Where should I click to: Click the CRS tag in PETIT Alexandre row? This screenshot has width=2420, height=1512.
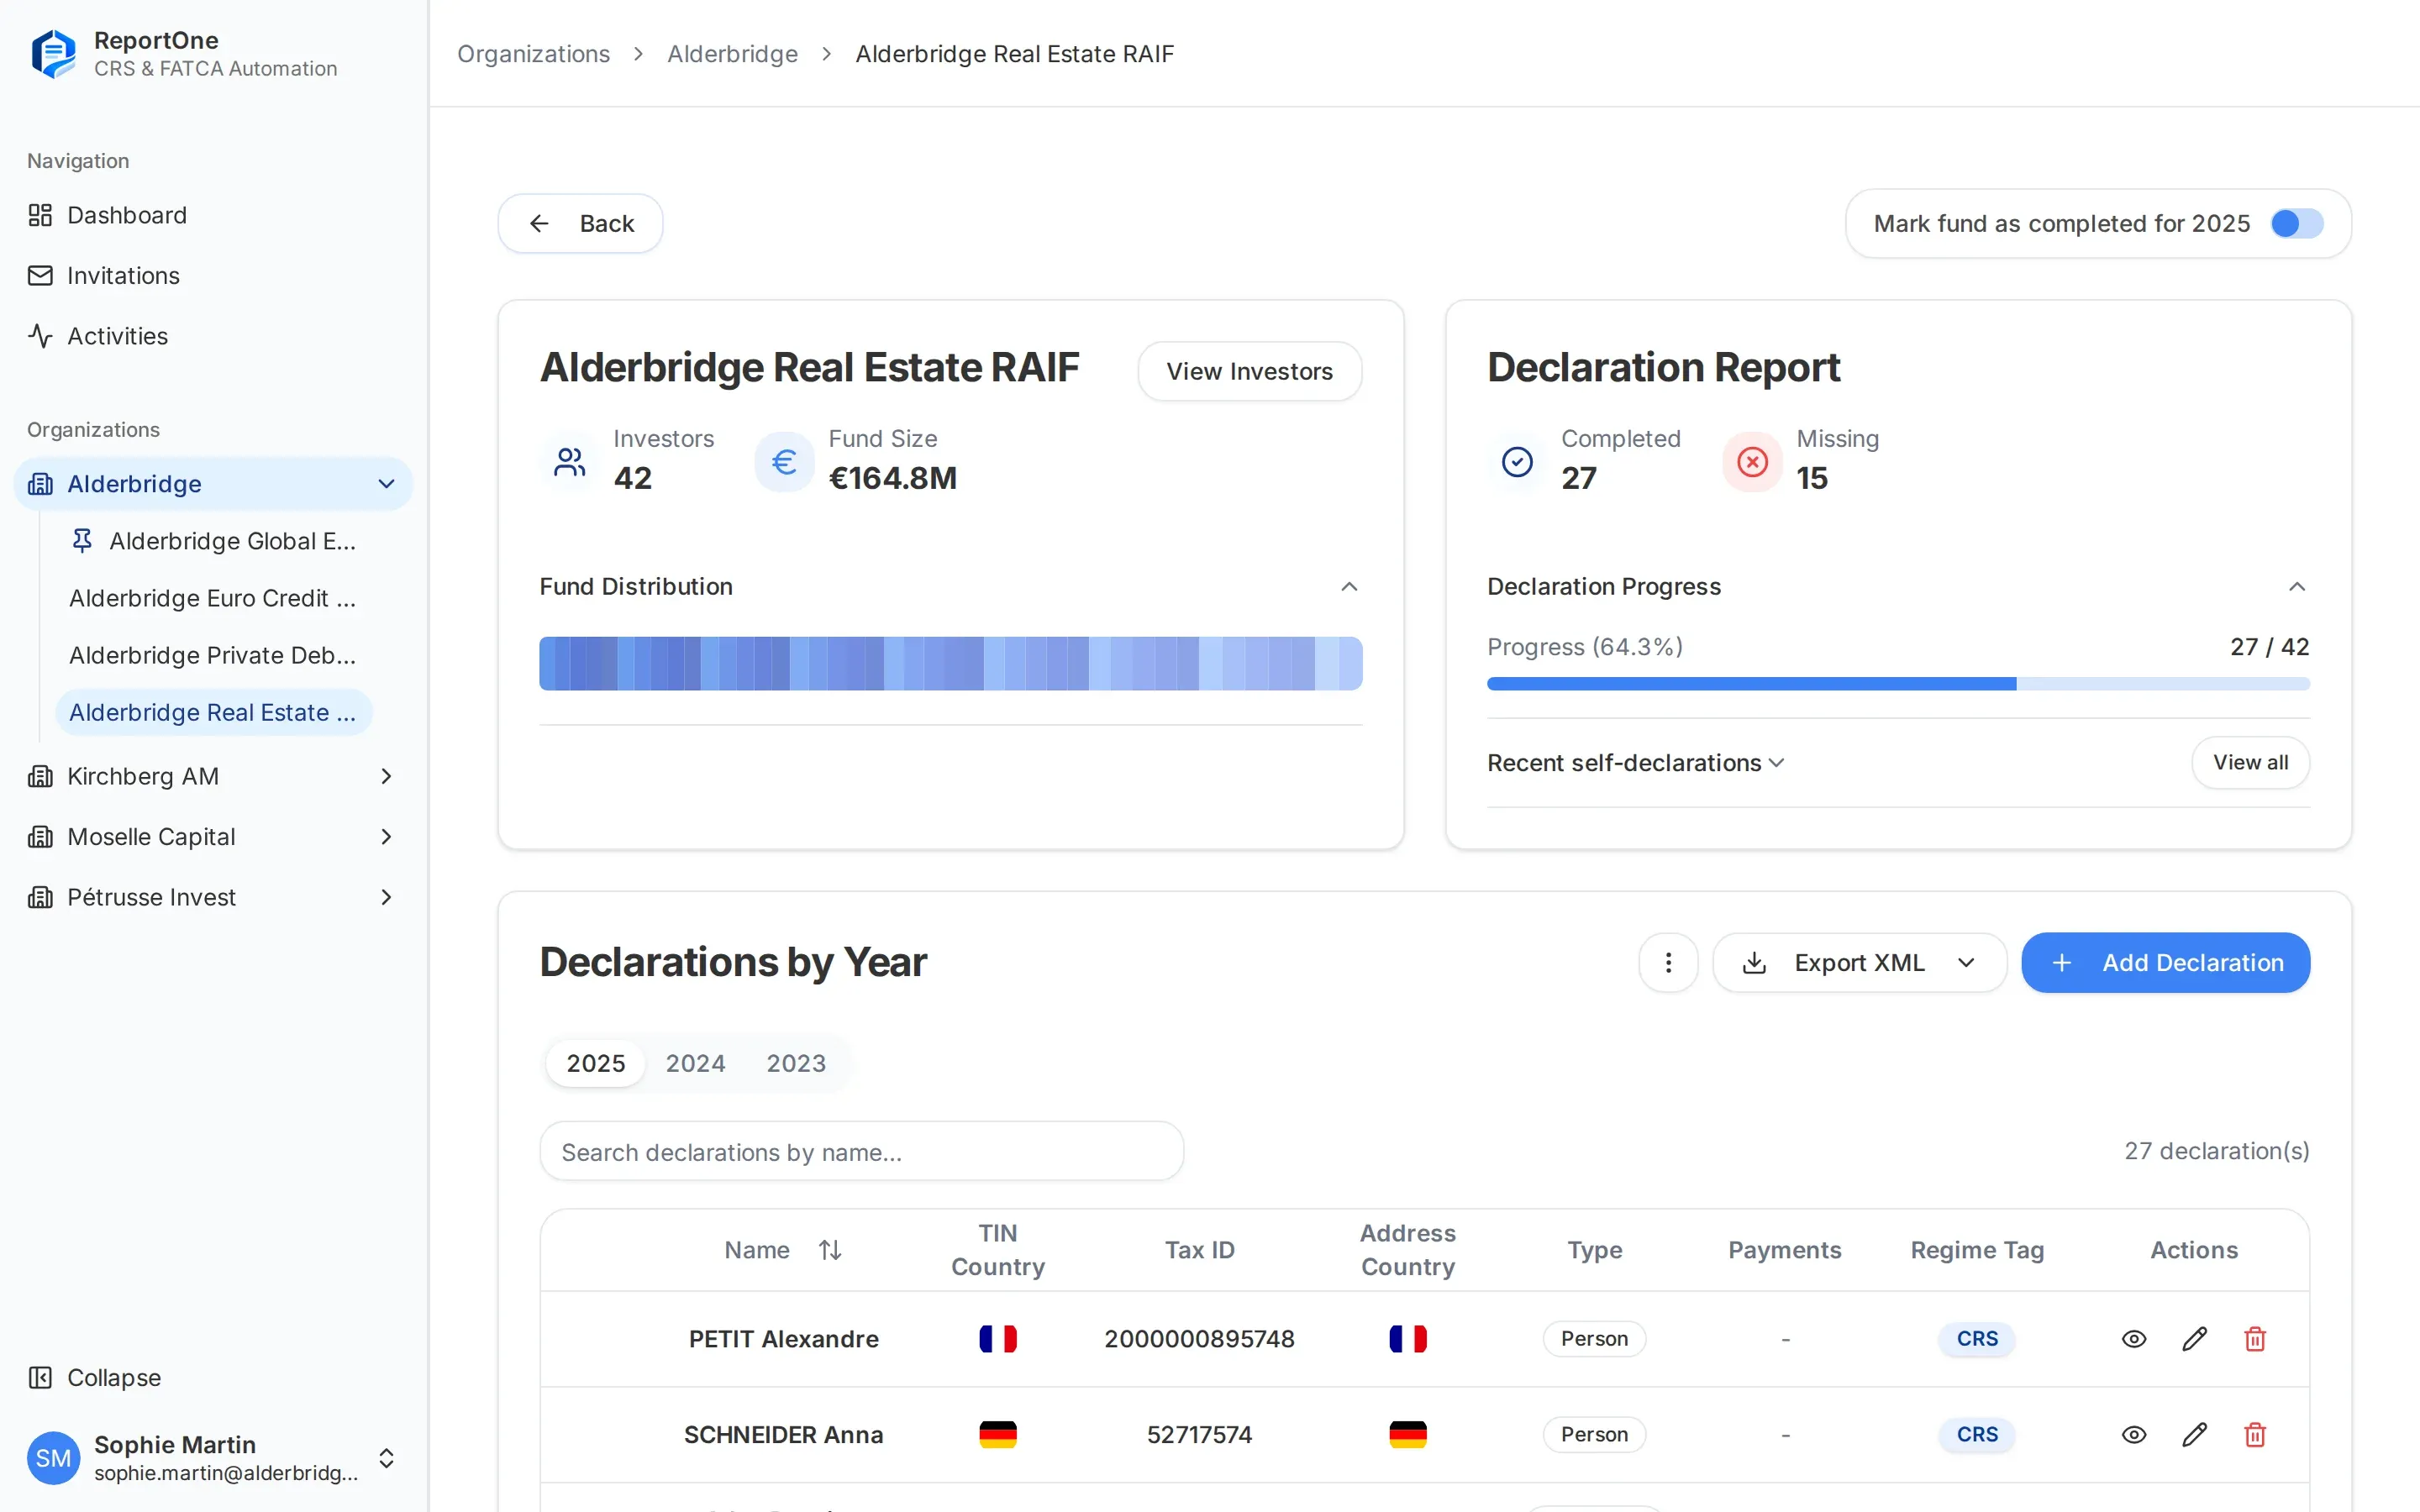pyautogui.click(x=1976, y=1339)
